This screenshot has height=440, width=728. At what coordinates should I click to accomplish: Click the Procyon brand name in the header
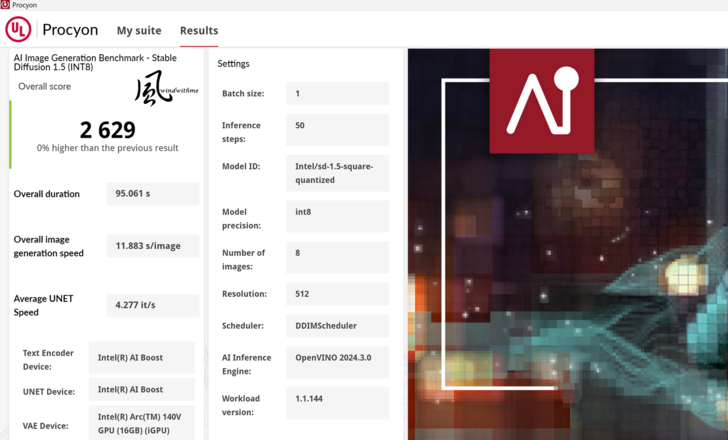(70, 30)
